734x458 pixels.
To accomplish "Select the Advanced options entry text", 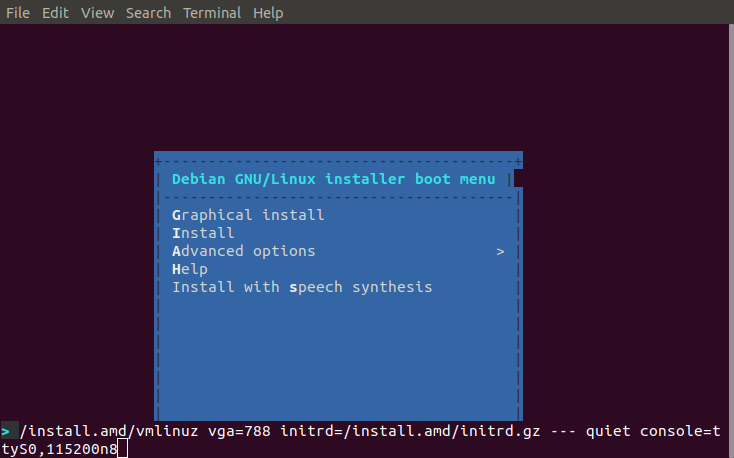I will coord(243,251).
